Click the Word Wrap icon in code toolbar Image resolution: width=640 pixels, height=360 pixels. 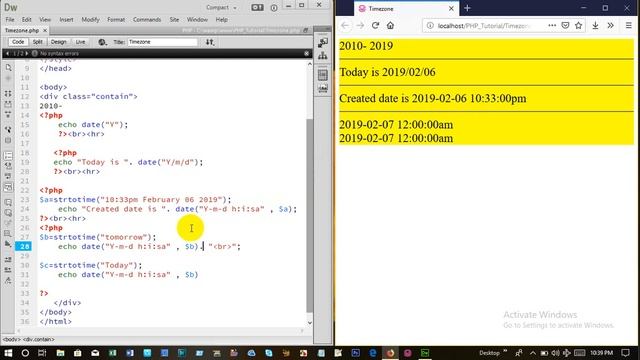[8, 176]
